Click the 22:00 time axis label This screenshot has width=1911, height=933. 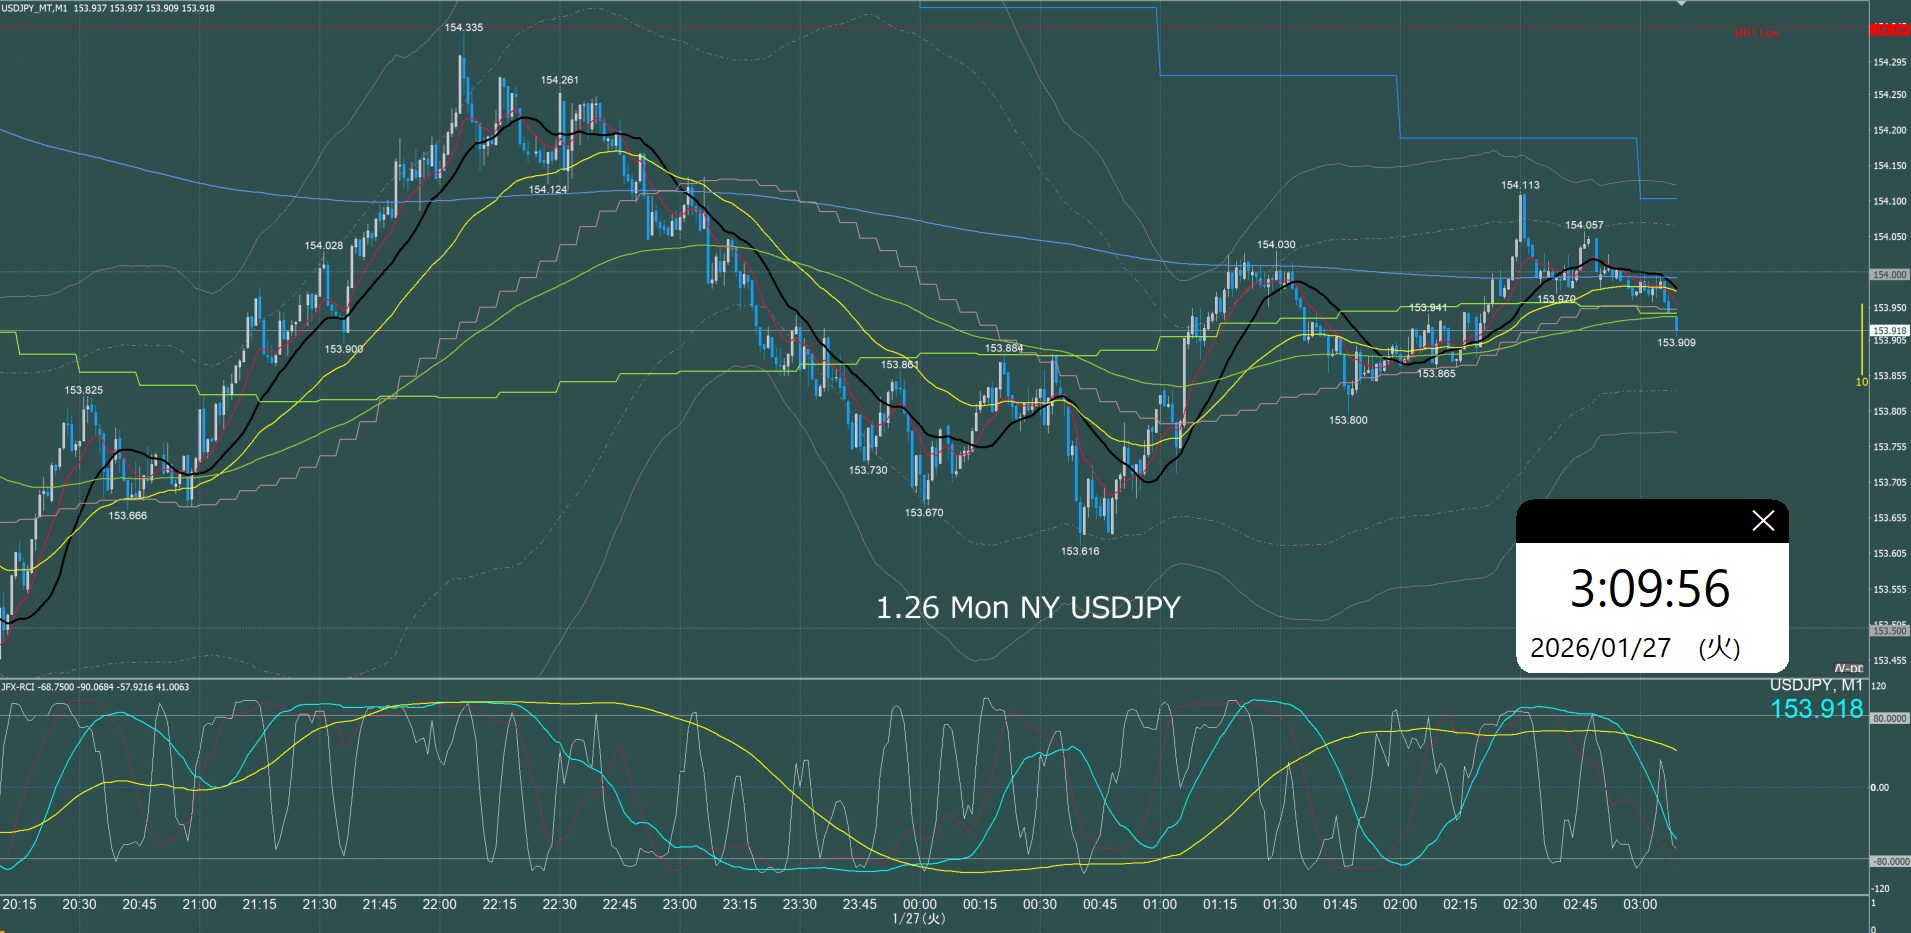tap(439, 904)
